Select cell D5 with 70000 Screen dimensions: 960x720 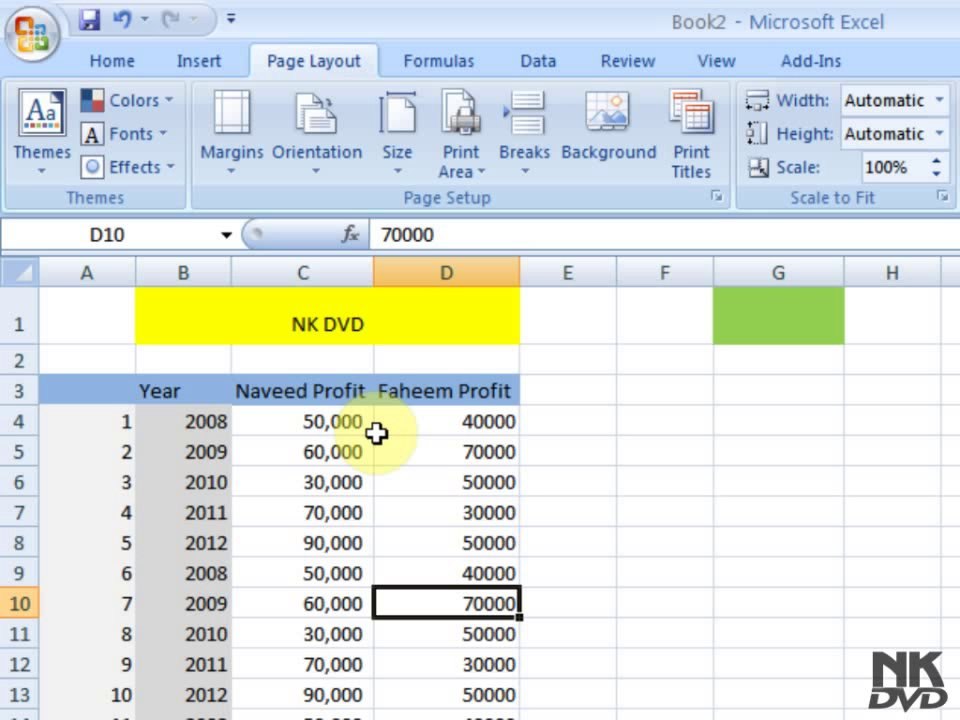446,452
